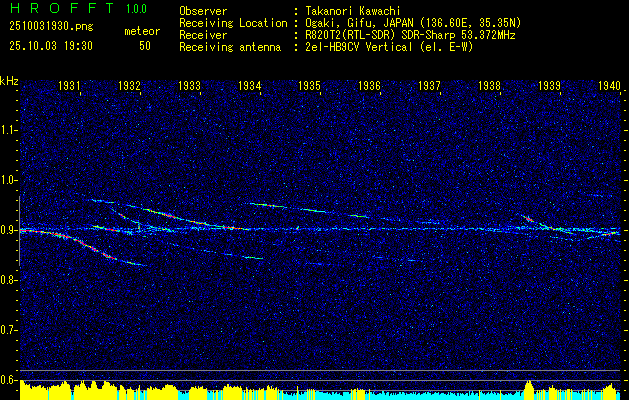The image size is (629, 400).
Task: Click the date stamp 25.10.03 19:30
Action: [x=51, y=46]
